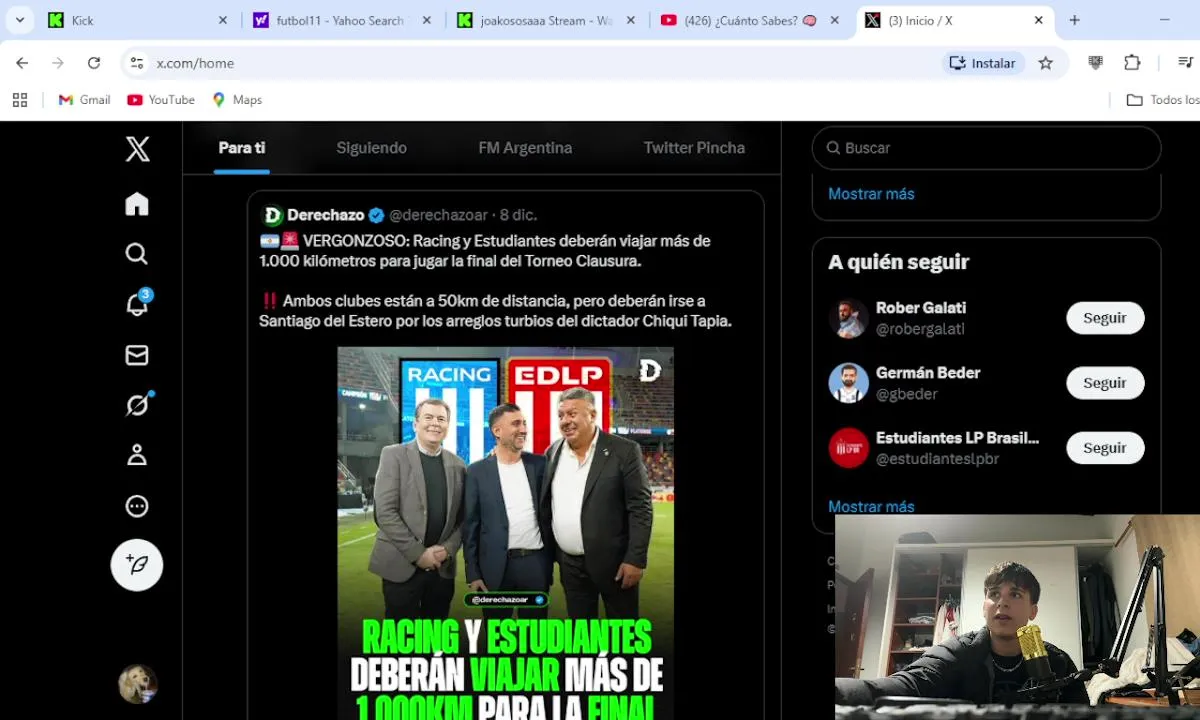Open Messages envelope icon
1200x720 pixels.
point(137,355)
